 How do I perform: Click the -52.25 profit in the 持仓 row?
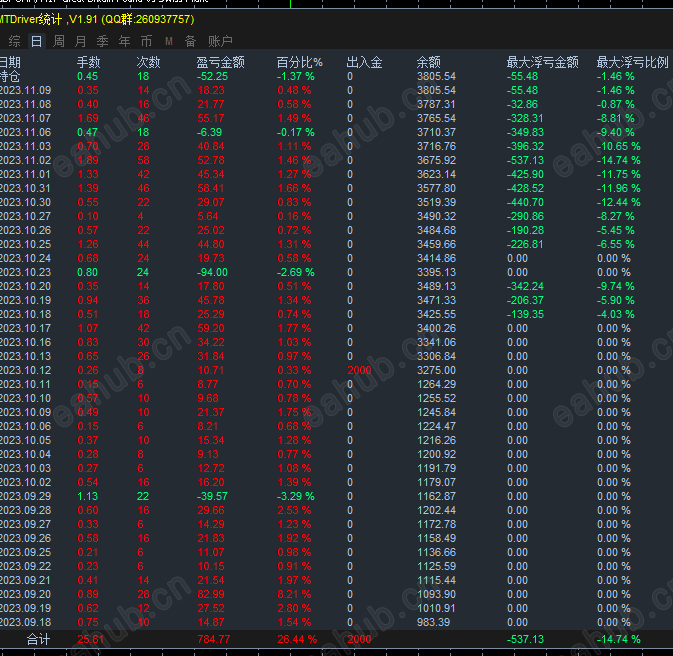point(212,76)
